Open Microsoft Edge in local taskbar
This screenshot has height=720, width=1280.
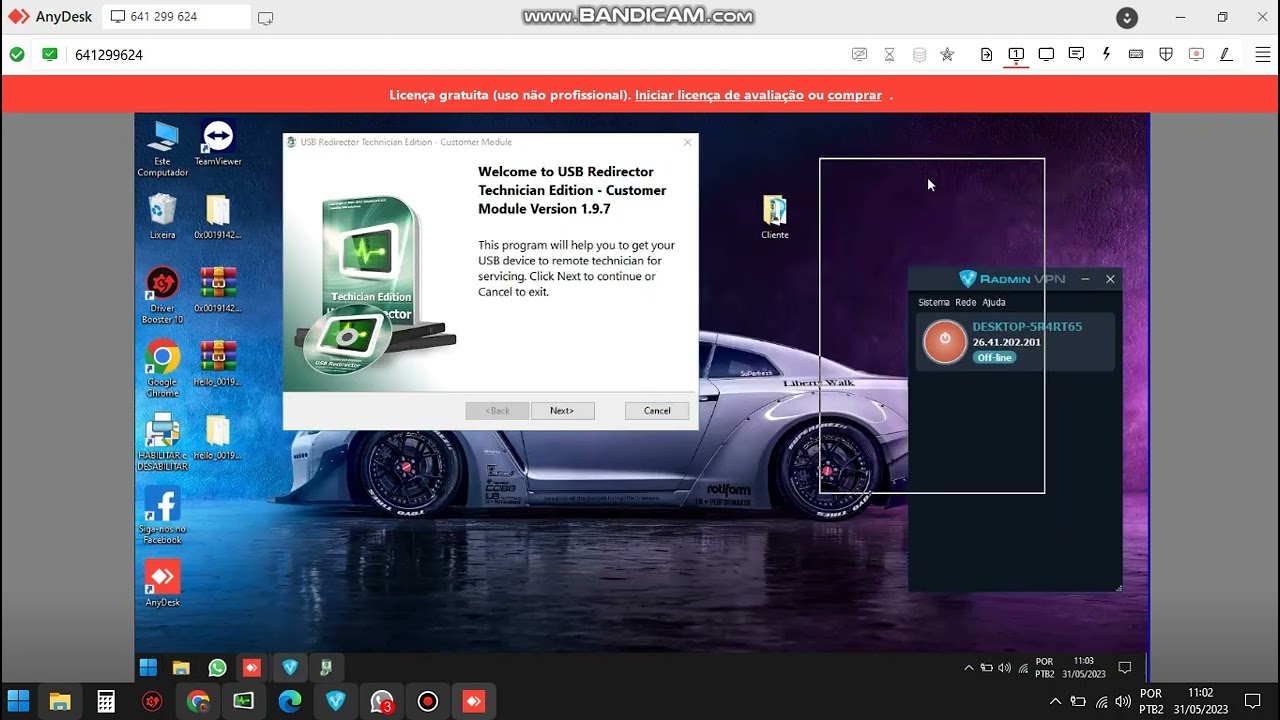click(x=290, y=701)
